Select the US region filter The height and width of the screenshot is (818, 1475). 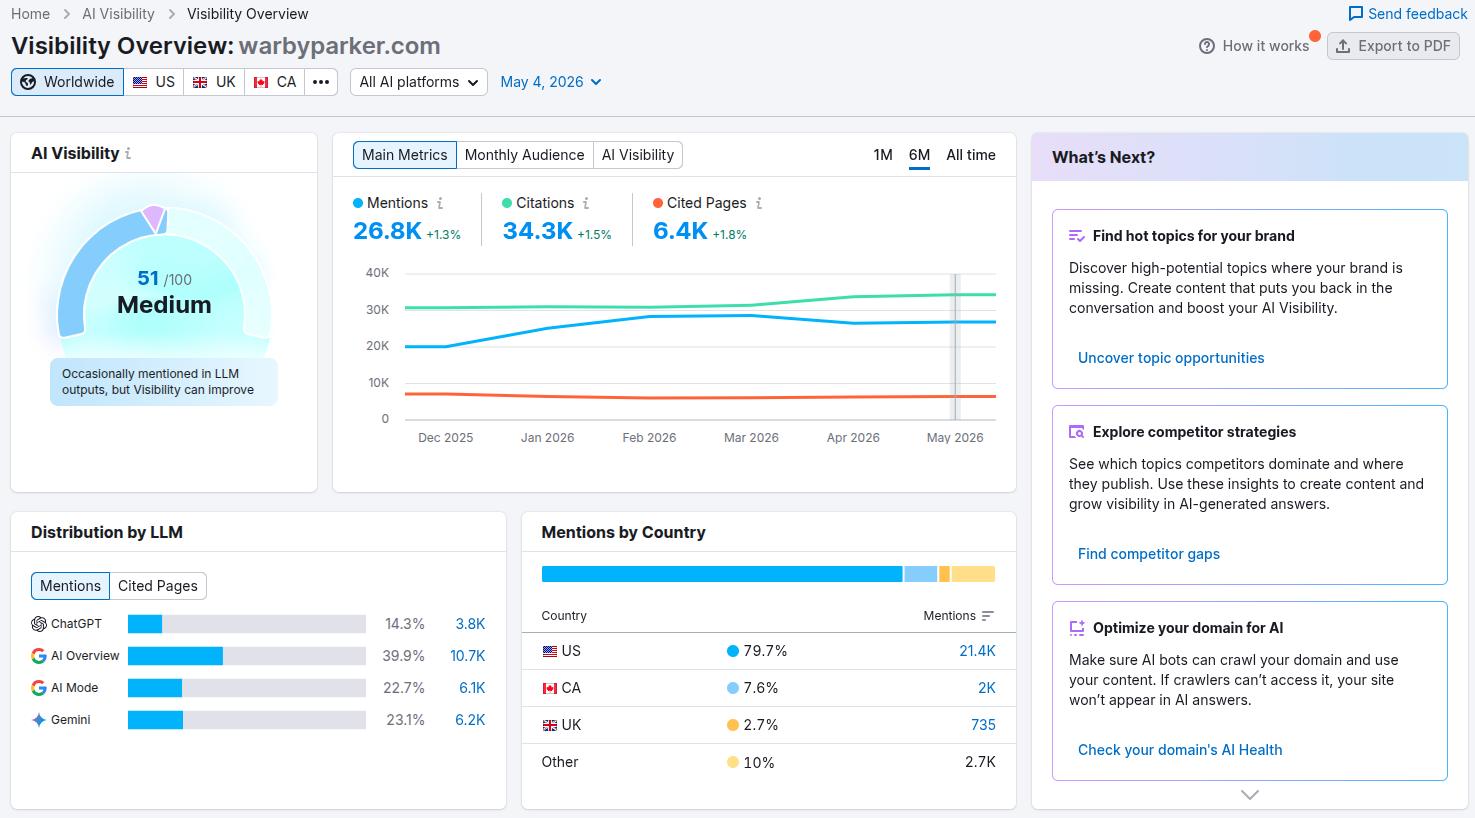(x=154, y=82)
